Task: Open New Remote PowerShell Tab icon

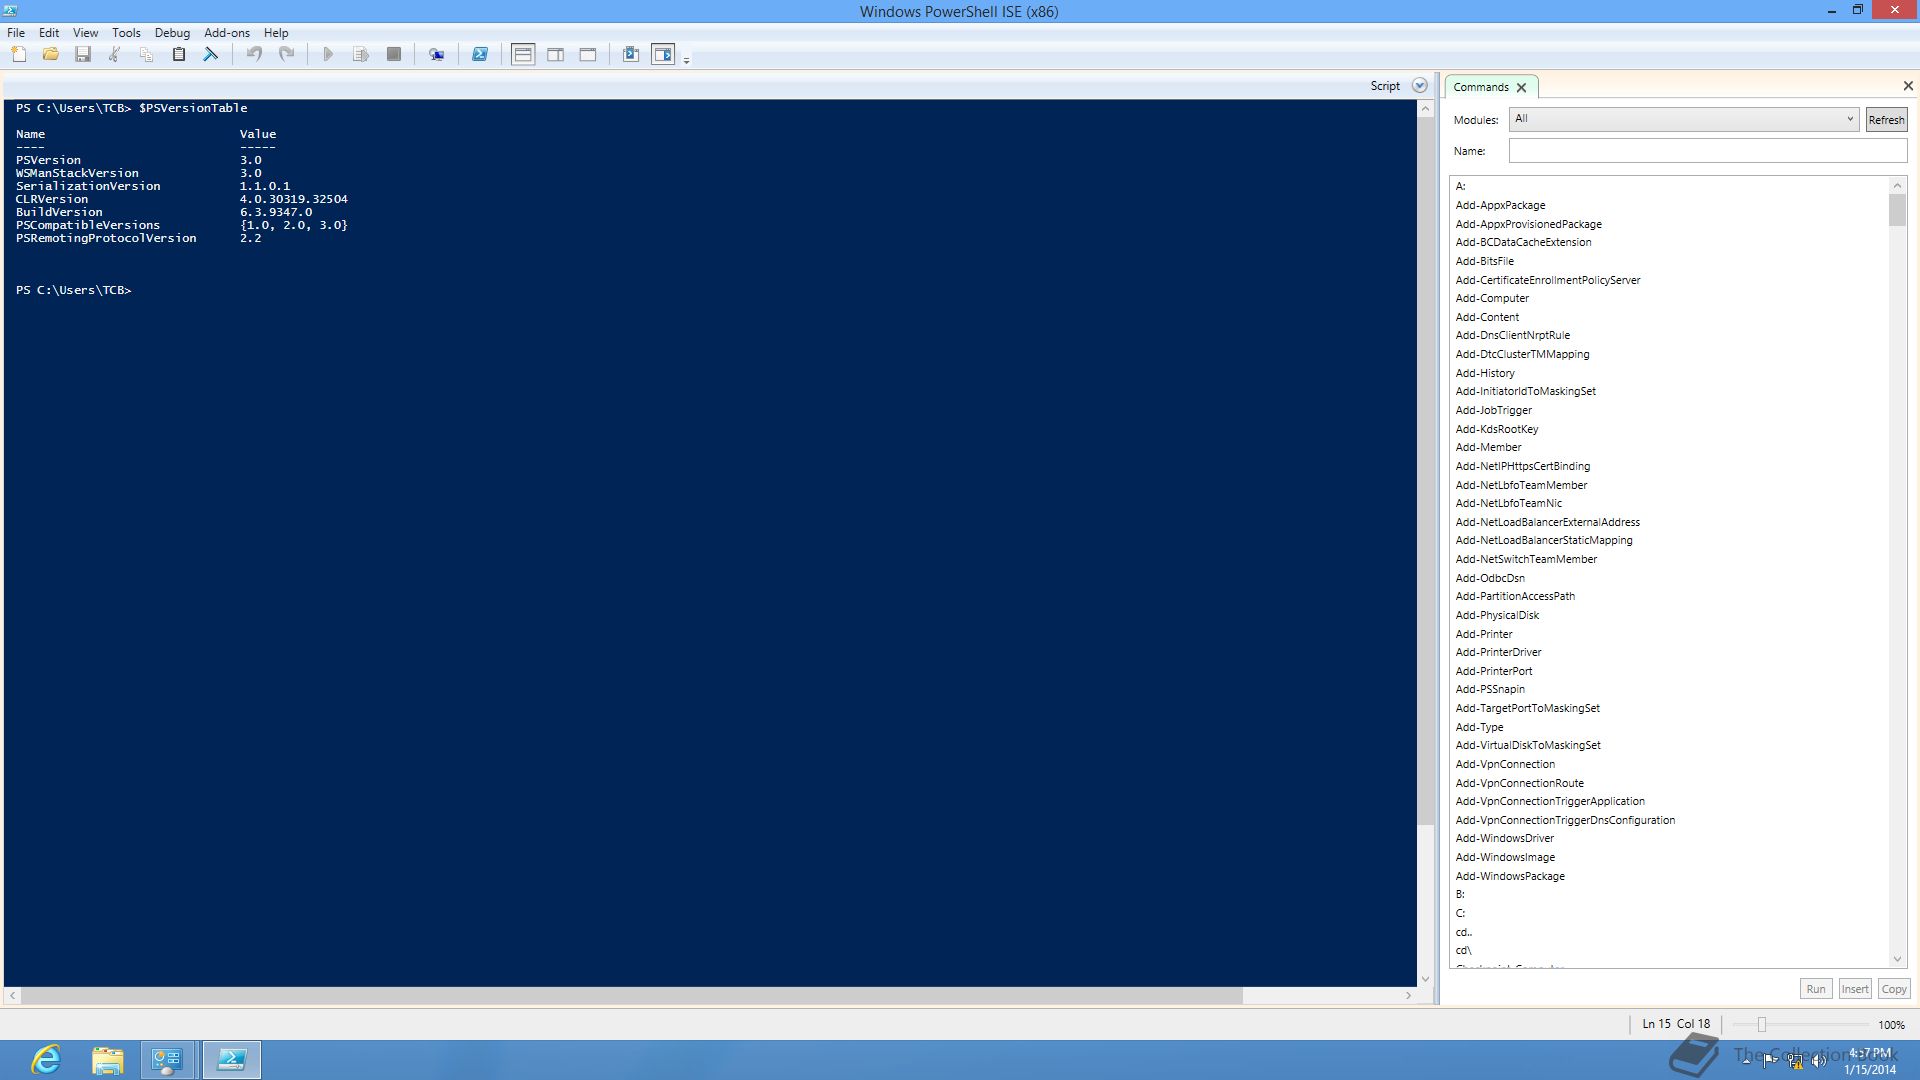Action: coord(437,54)
